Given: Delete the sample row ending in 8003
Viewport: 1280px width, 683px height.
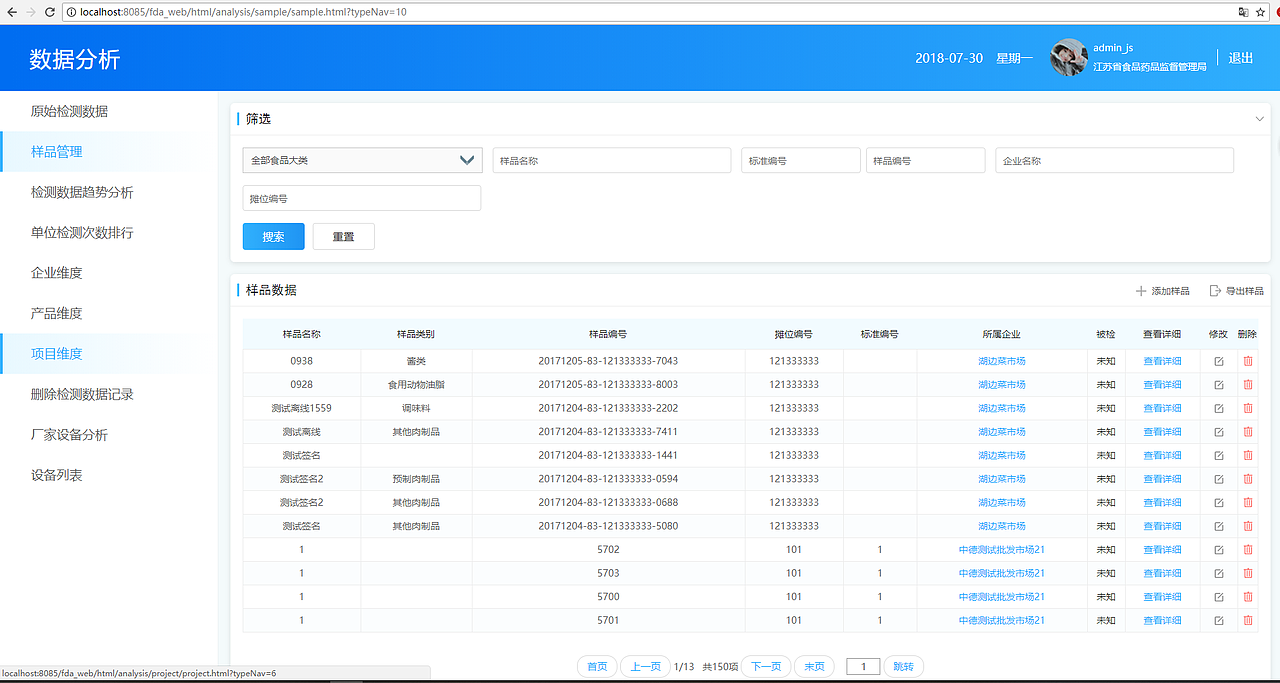Looking at the screenshot, I should click(1247, 385).
